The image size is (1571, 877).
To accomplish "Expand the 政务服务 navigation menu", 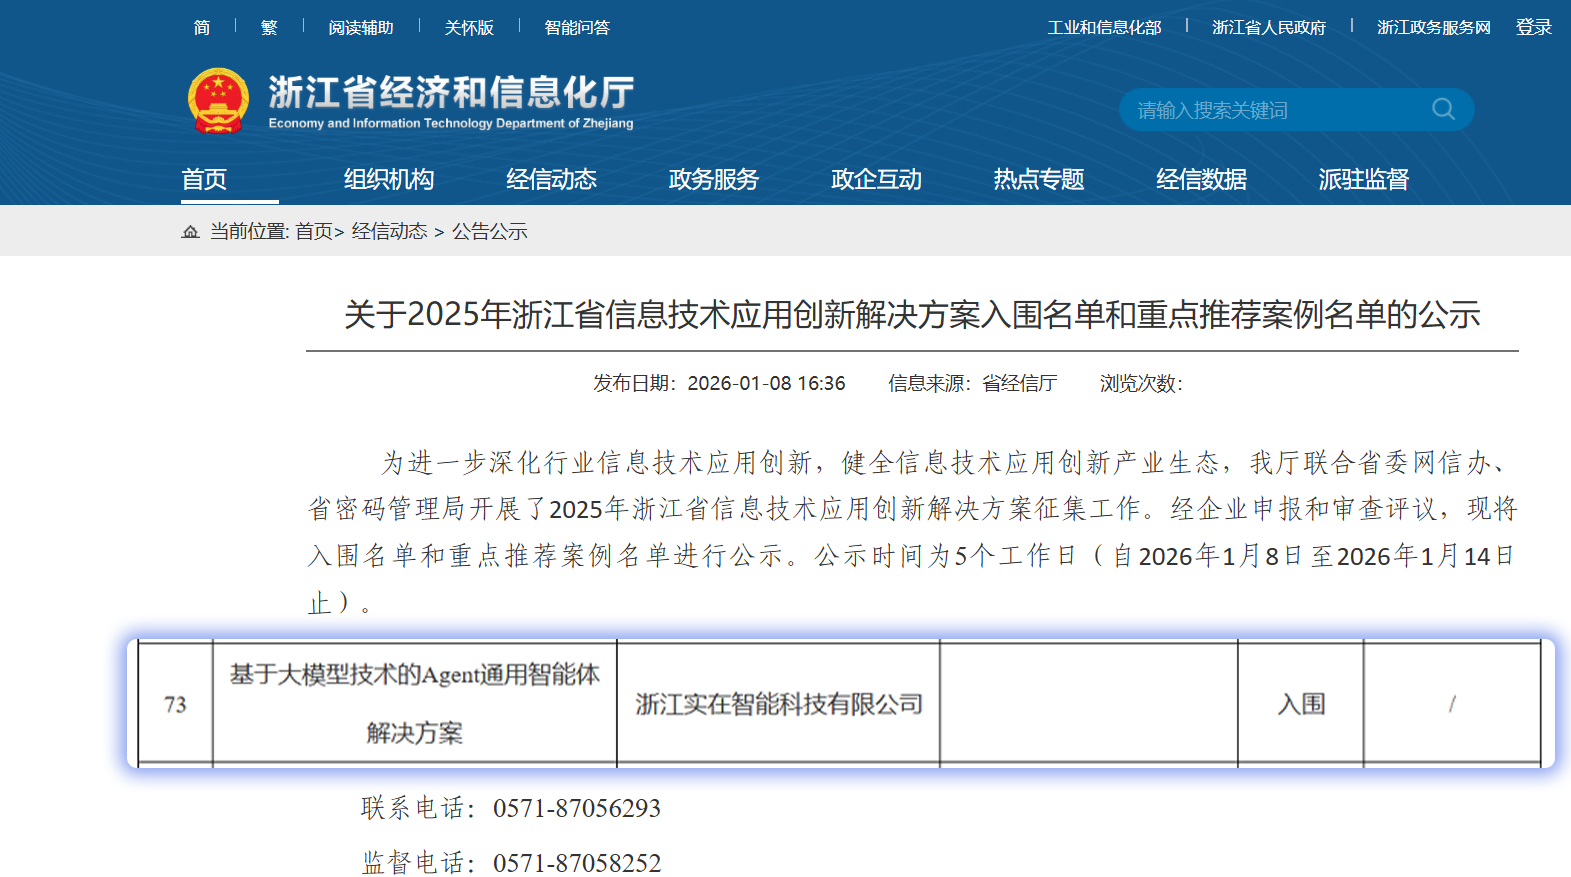I will coord(714,179).
